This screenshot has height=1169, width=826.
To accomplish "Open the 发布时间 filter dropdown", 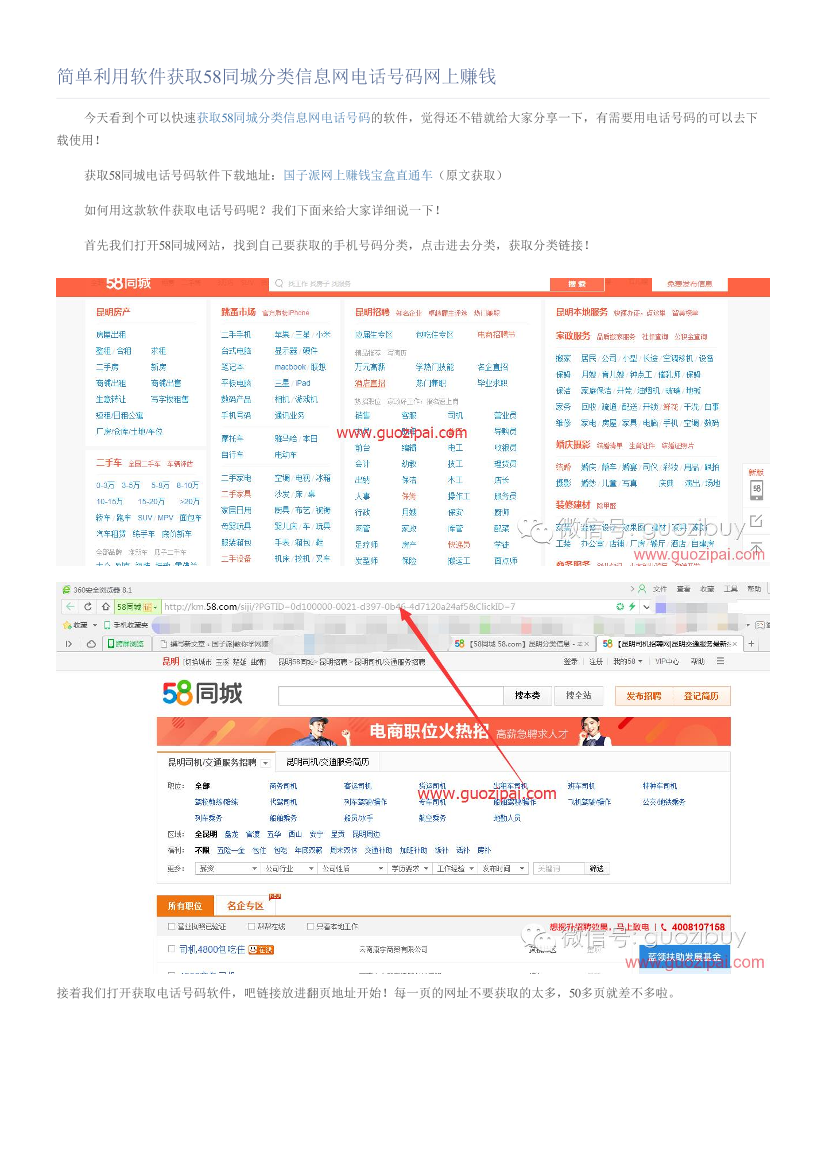I will pos(503,869).
